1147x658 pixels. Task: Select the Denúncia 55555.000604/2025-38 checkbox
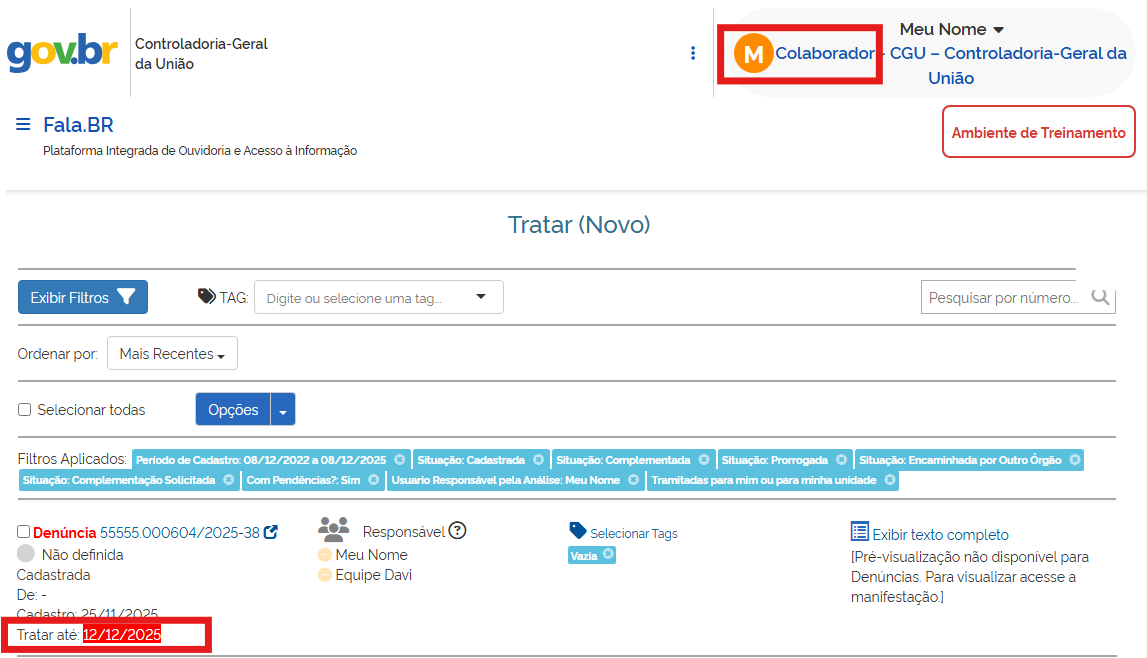24,532
